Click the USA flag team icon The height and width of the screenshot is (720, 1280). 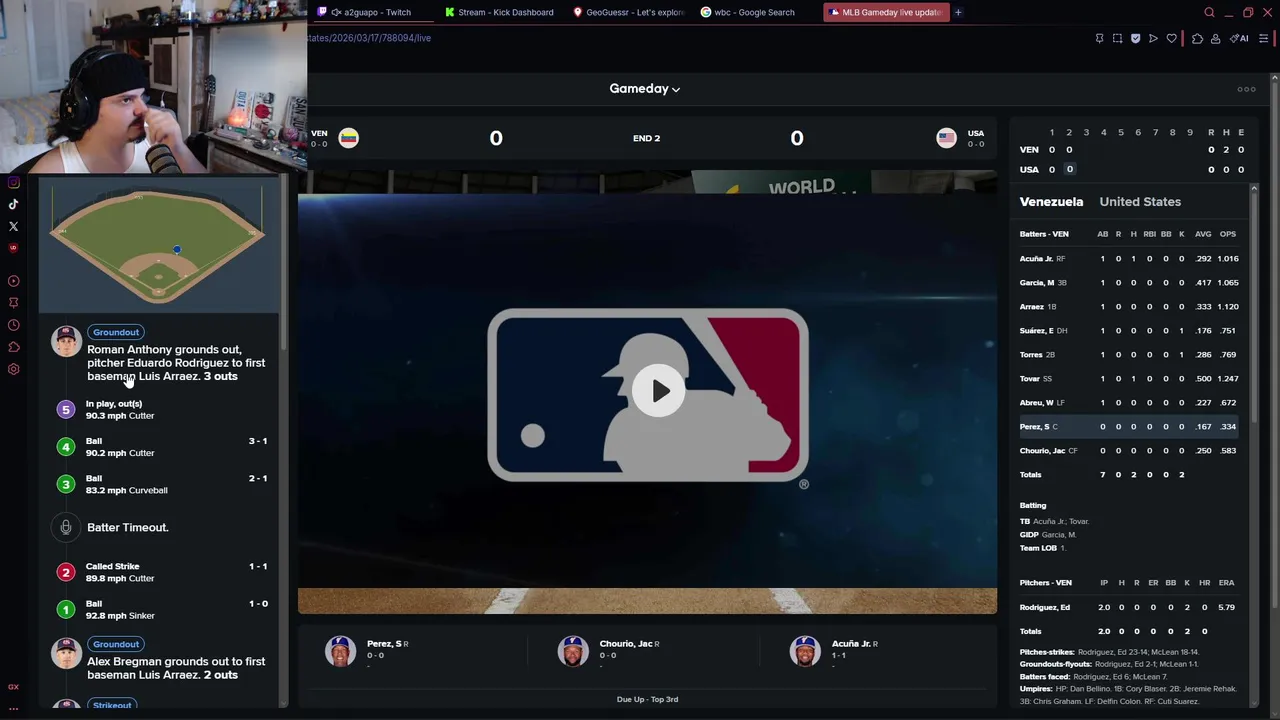[946, 138]
